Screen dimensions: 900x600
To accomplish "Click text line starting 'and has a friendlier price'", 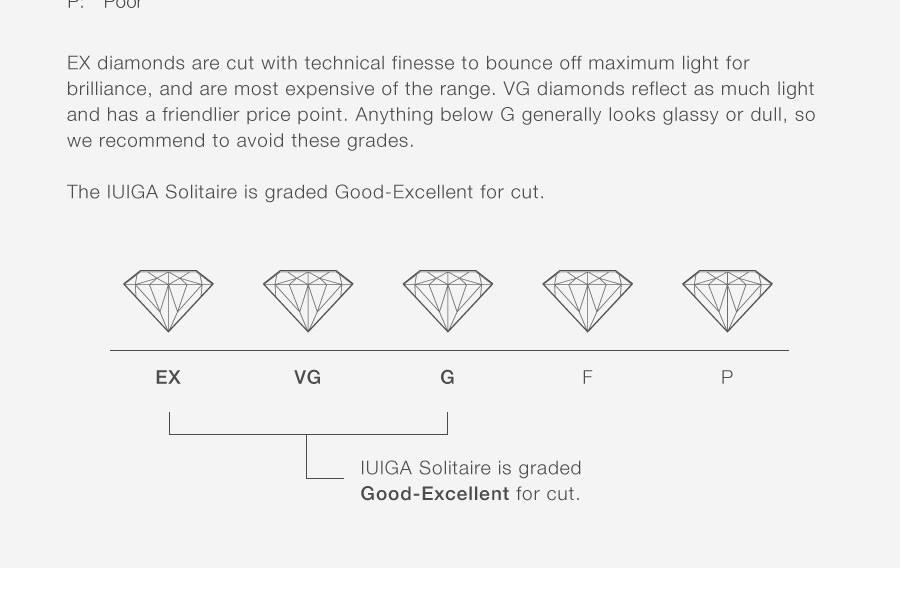I will click(441, 114).
